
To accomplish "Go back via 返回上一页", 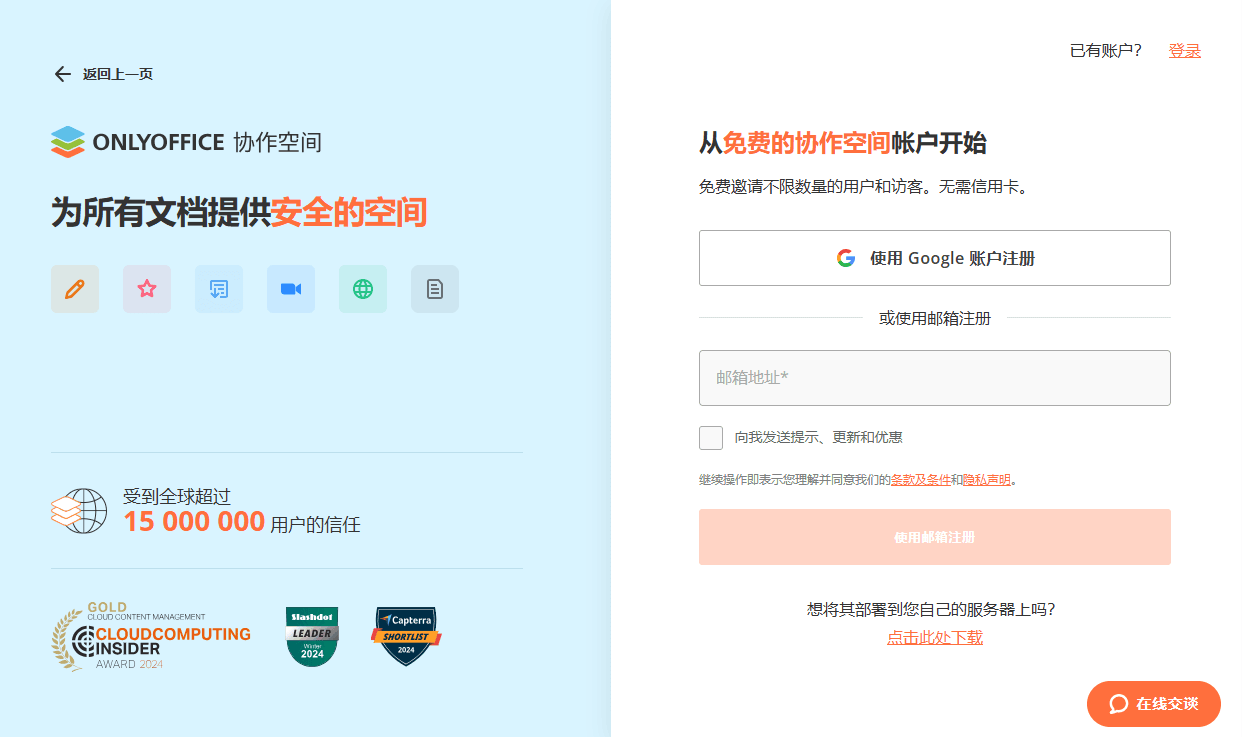I will click(103, 74).
